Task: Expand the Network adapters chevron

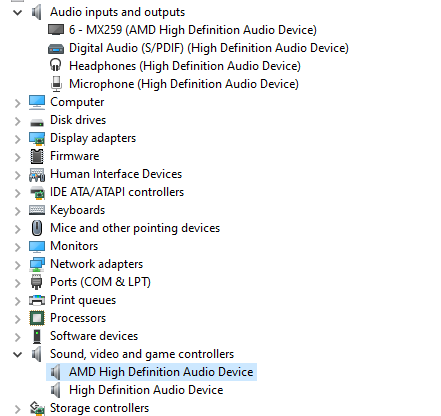Action: (x=18, y=265)
